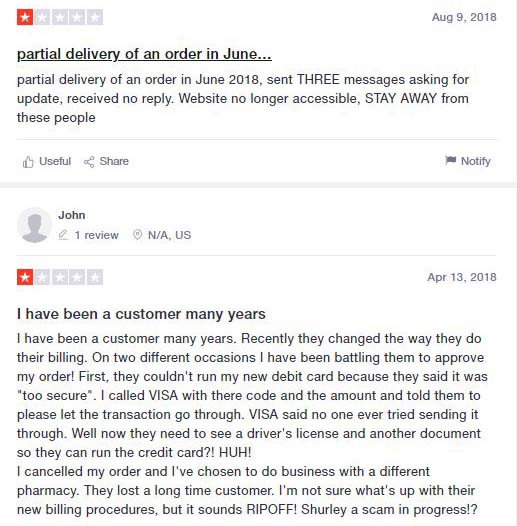Click the Aug 9, 2018 date
The image size is (517, 526).
pos(464,17)
